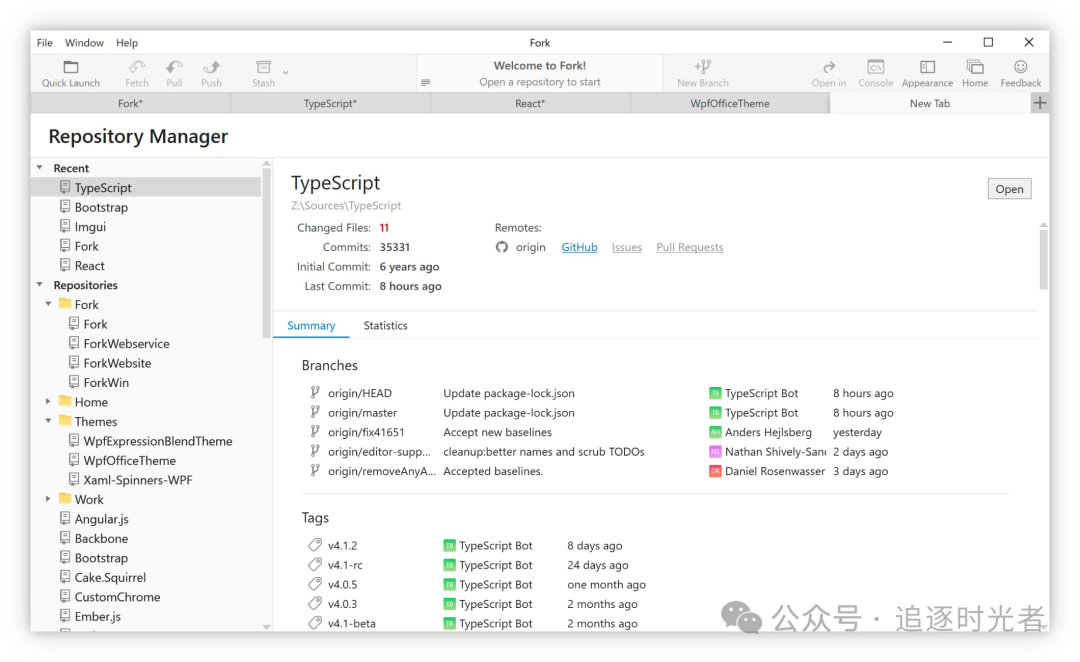Image resolution: width=1080 pixels, height=662 pixels.
Task: Open the Console from toolbar
Action: click(x=875, y=68)
